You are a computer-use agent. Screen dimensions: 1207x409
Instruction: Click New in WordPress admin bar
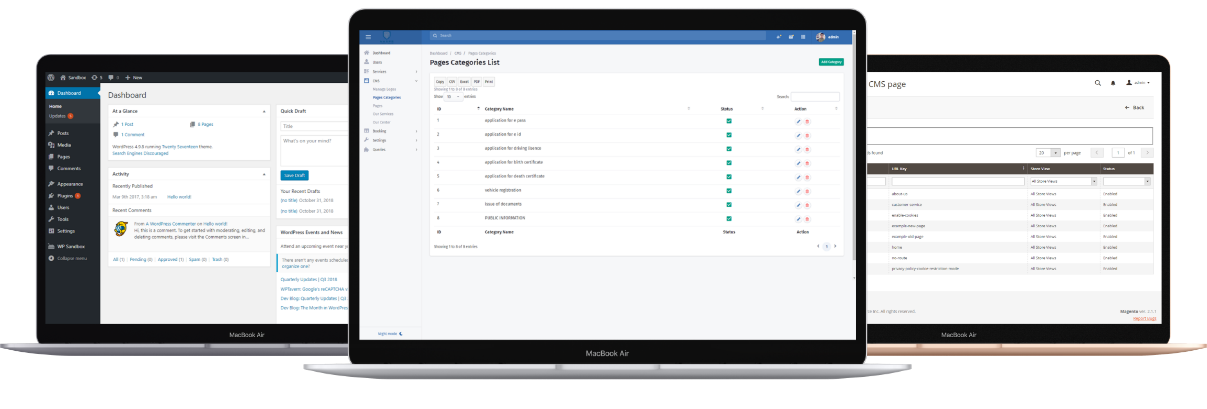coord(136,77)
